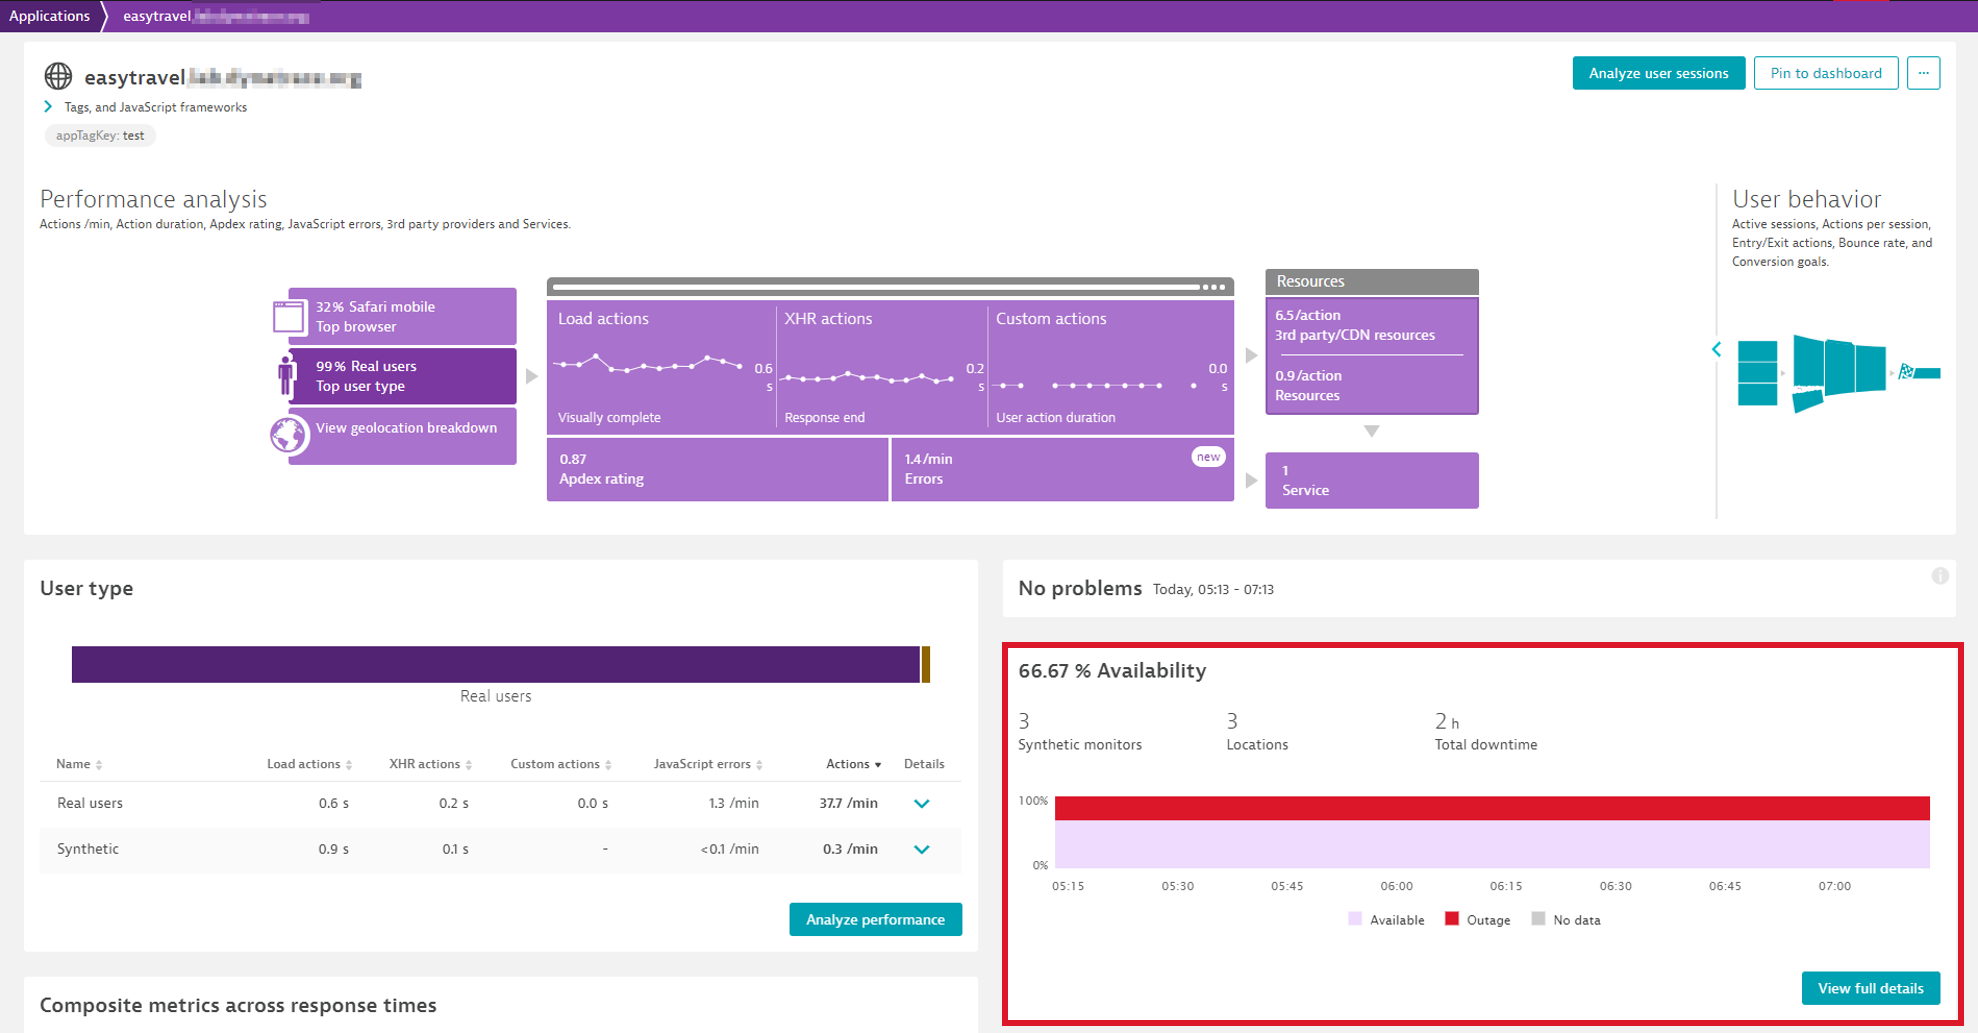The image size is (1978, 1033).
Task: Click Performance analysis heading
Action: (153, 199)
